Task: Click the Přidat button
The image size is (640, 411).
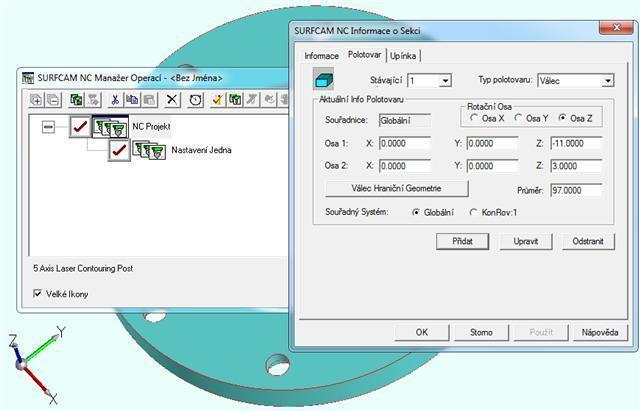Action: pyautogui.click(x=462, y=241)
